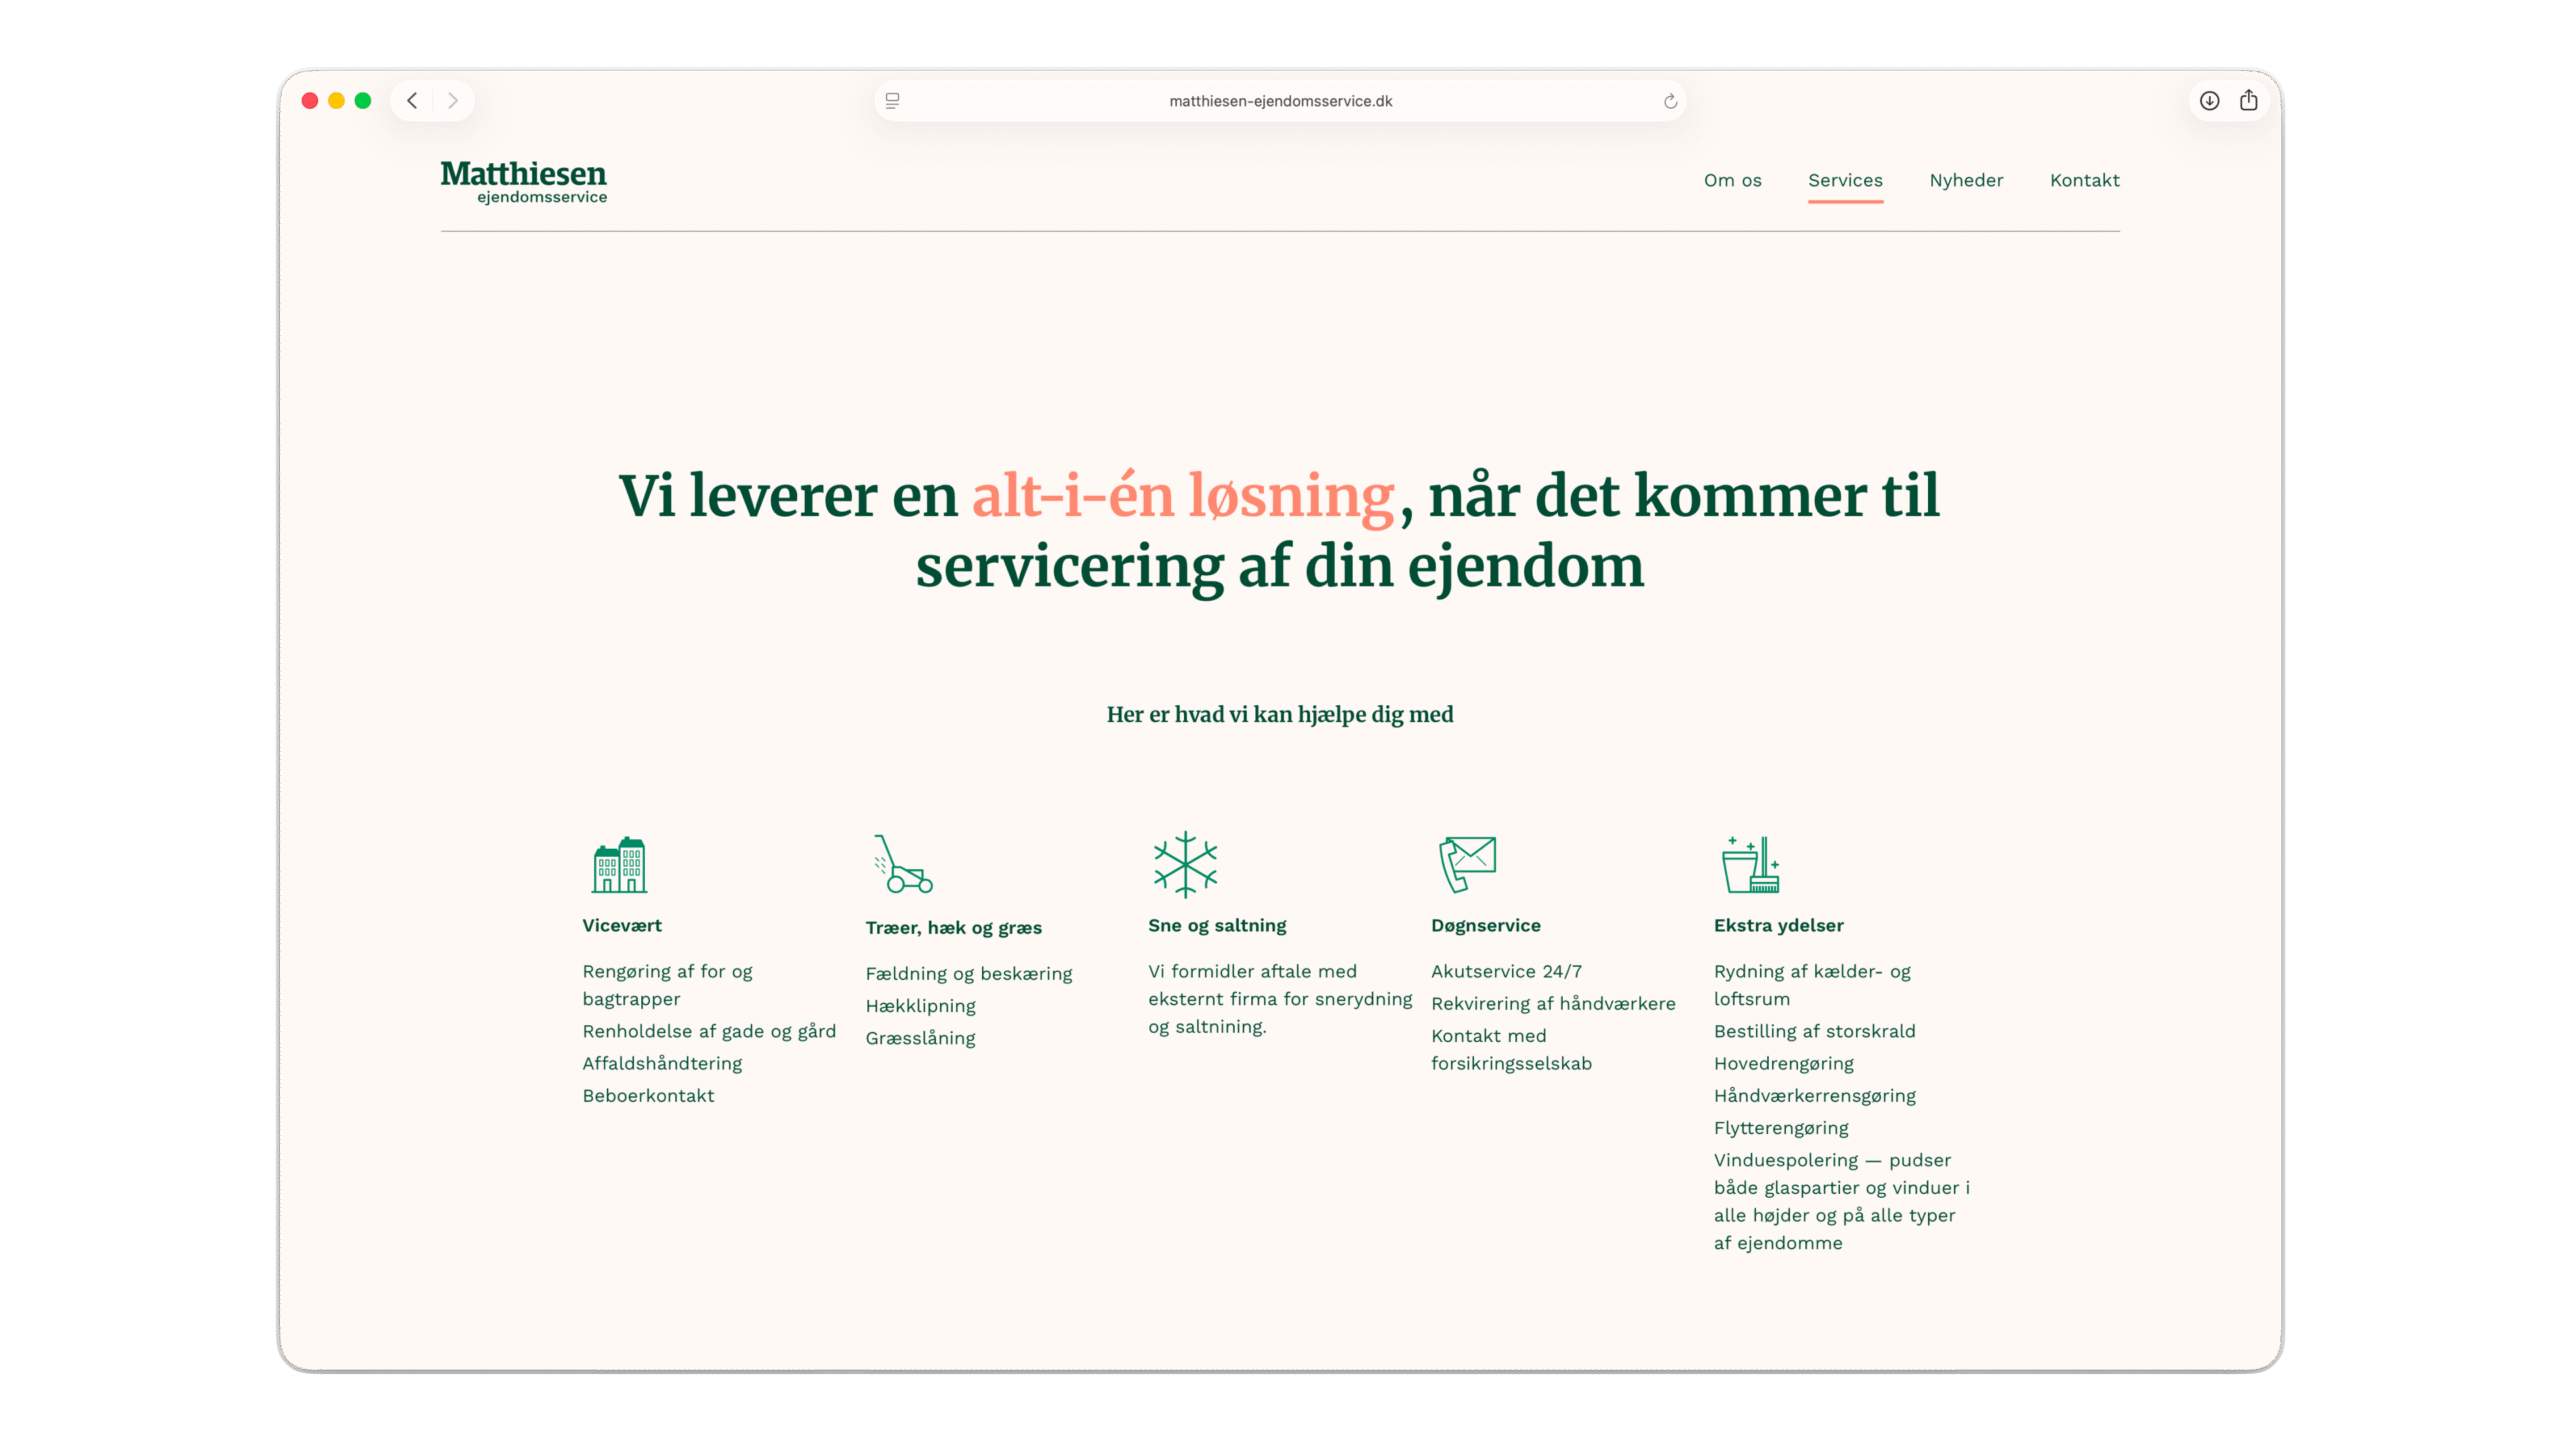Click the share icon in toolbar
Image resolution: width=2560 pixels, height=1440 pixels.
[x=2249, y=101]
